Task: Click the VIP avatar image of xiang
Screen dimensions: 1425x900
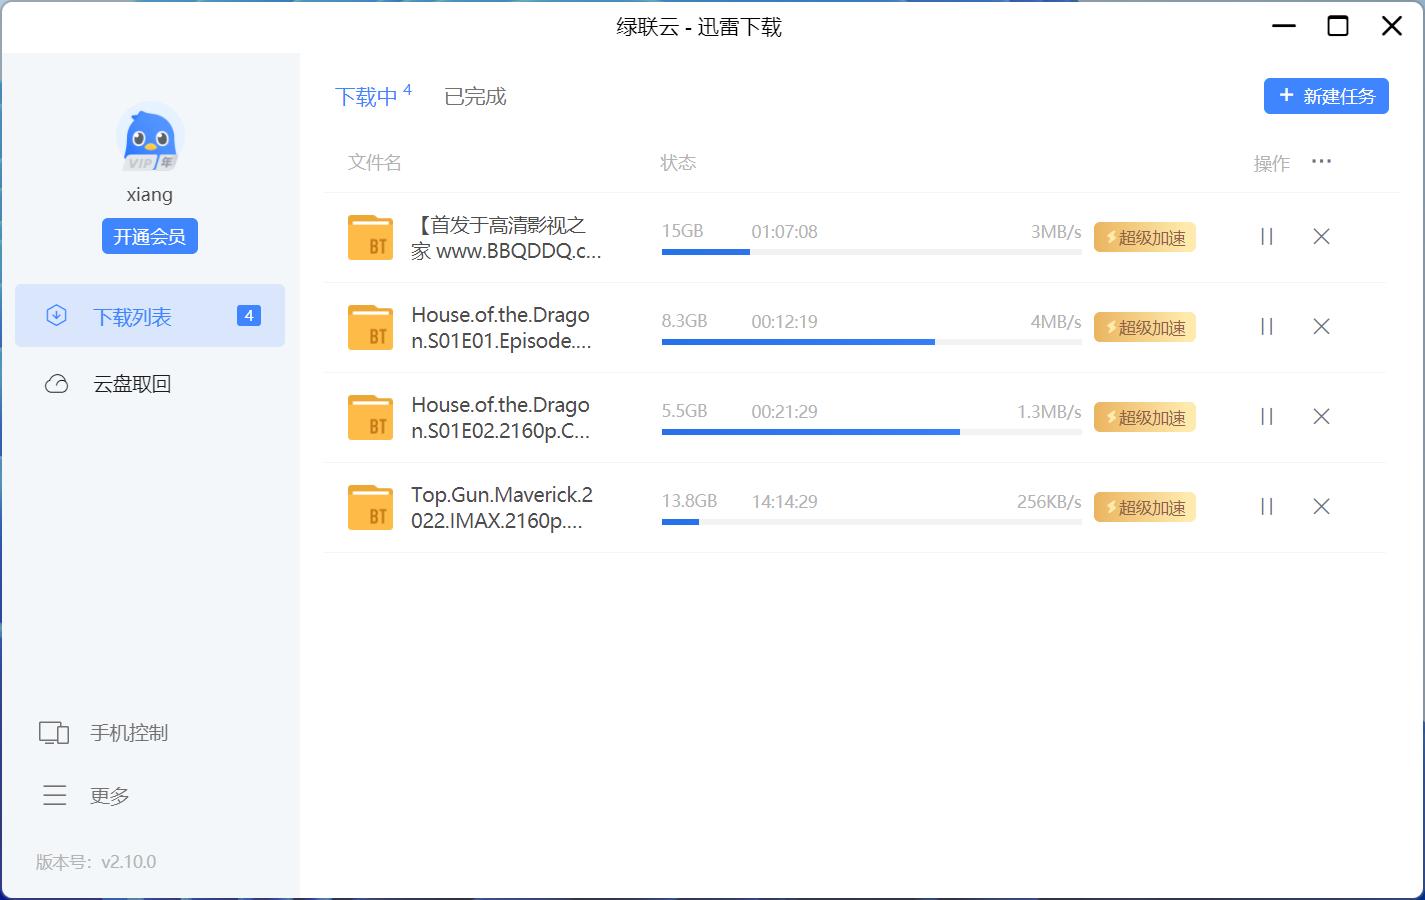Action: [x=150, y=140]
